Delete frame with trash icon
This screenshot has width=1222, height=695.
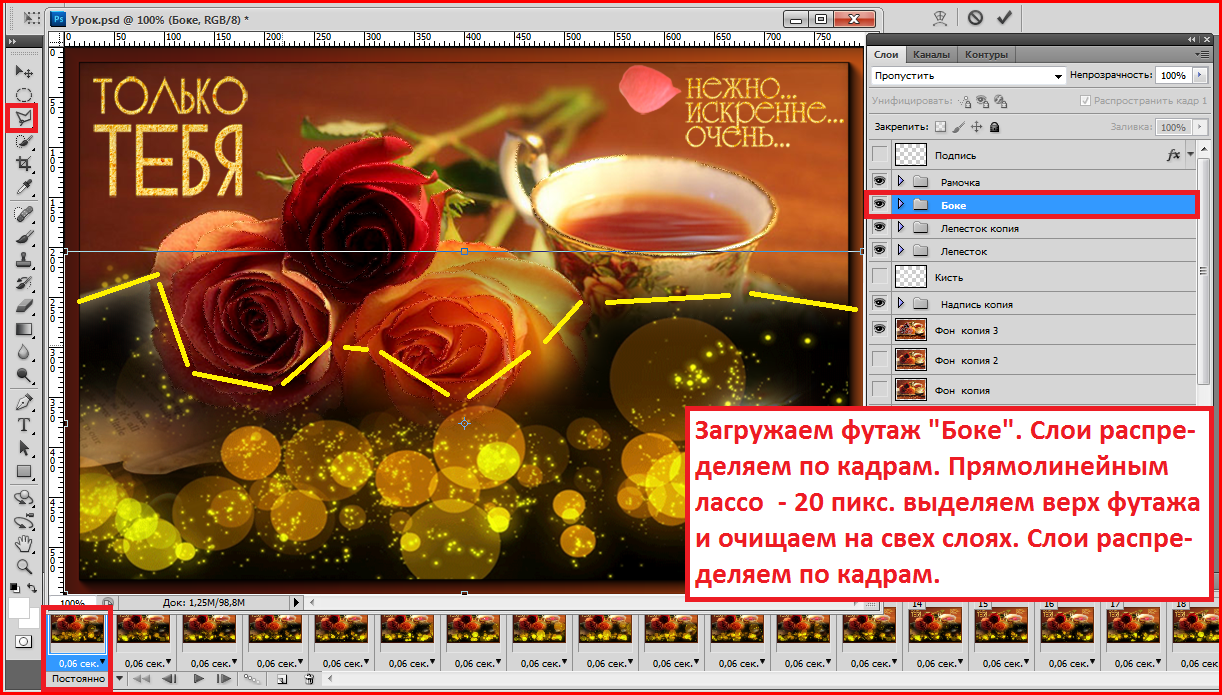coord(309,679)
